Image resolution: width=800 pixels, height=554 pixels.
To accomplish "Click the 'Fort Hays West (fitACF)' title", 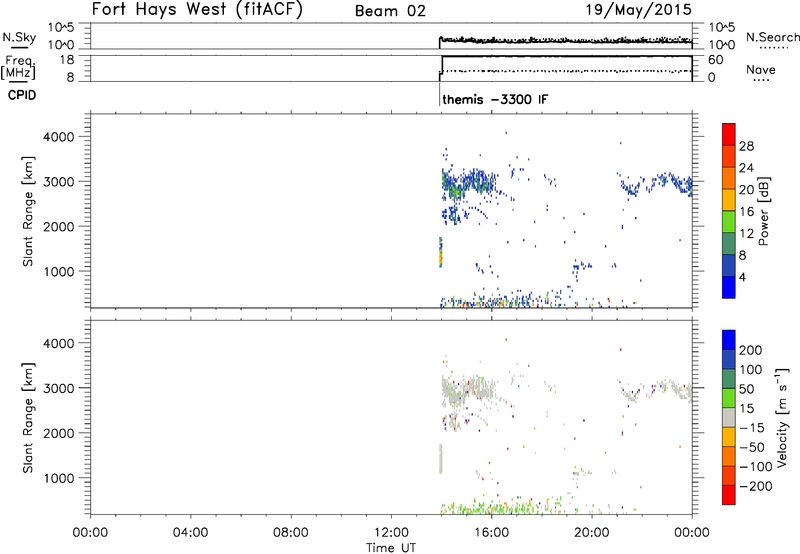I will click(197, 9).
